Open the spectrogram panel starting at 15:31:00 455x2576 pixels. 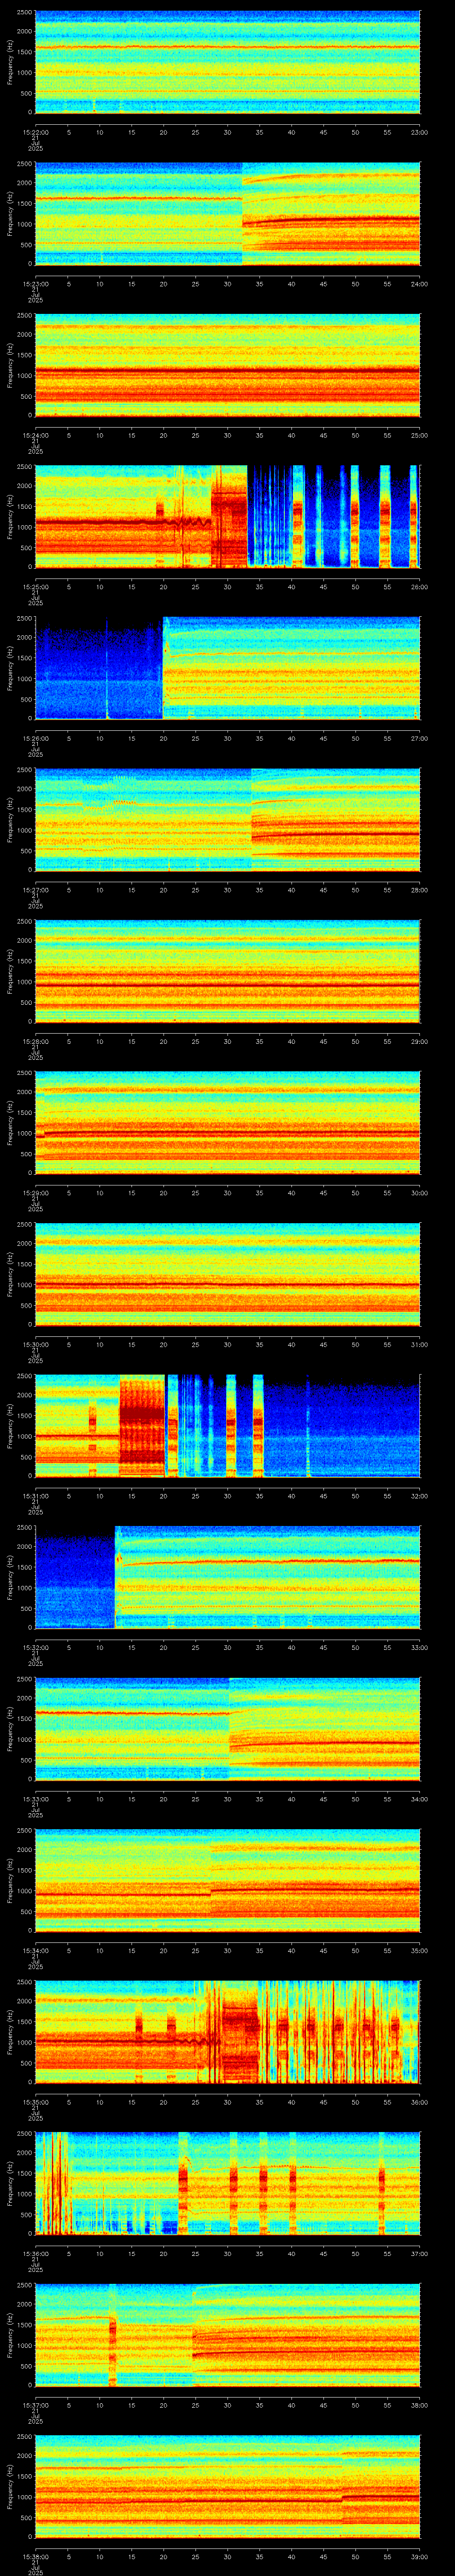point(227,1426)
